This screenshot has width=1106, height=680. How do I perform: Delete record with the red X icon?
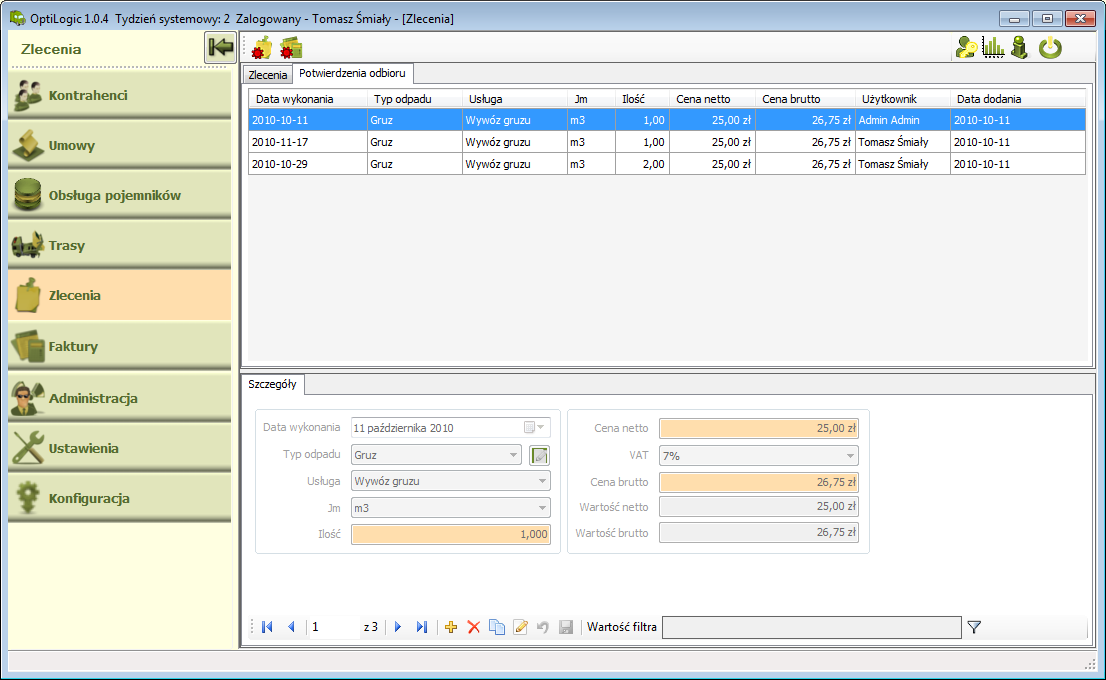pyautogui.click(x=474, y=626)
